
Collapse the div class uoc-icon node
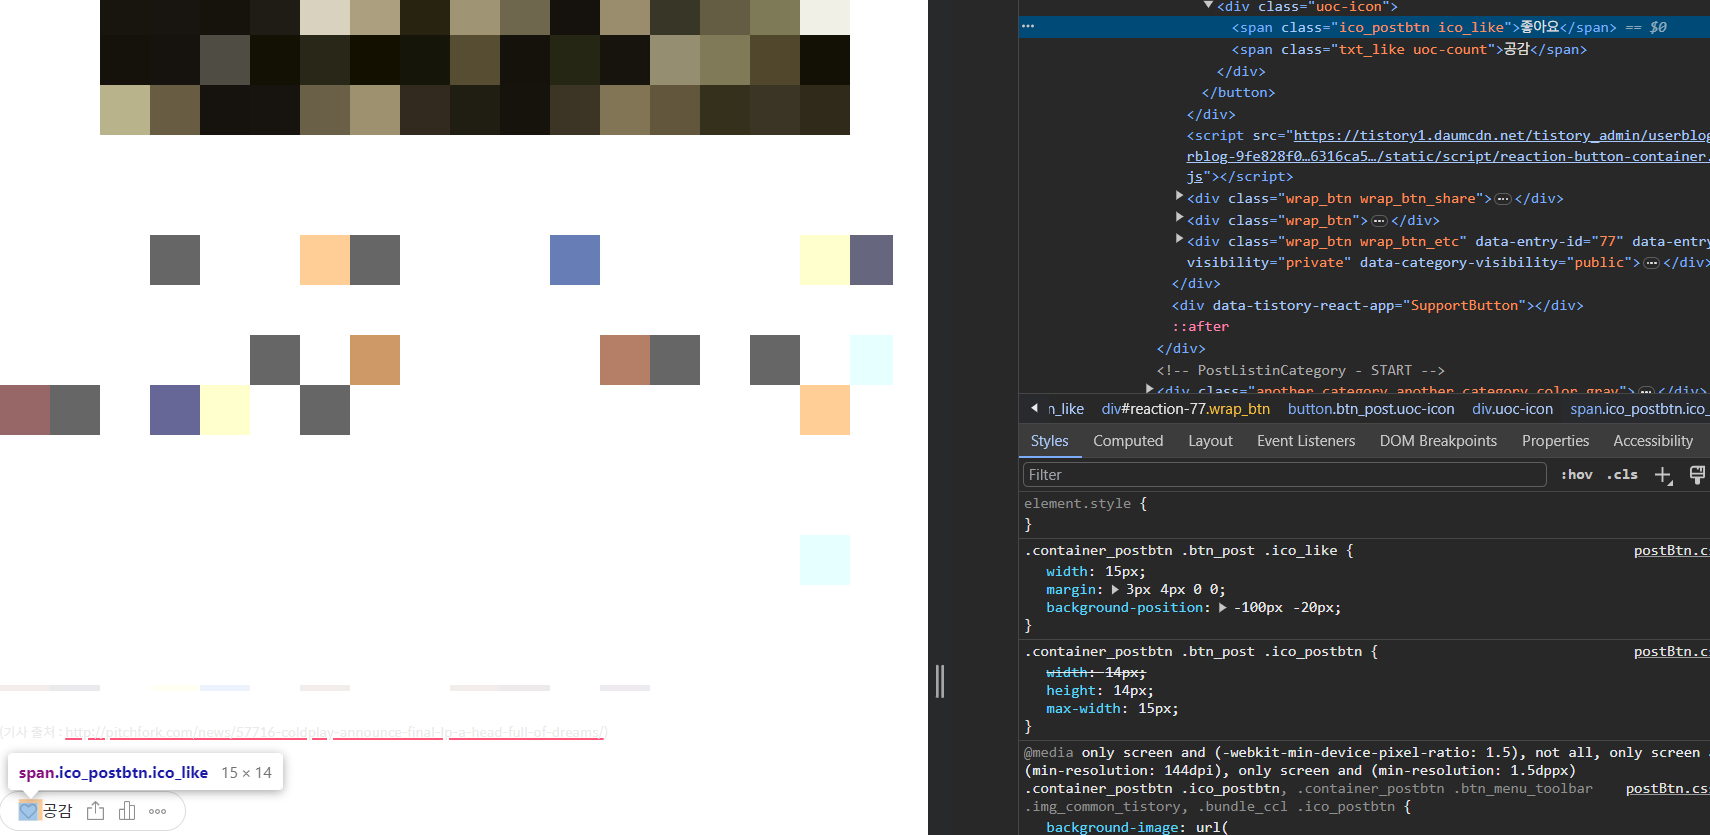click(1208, 6)
